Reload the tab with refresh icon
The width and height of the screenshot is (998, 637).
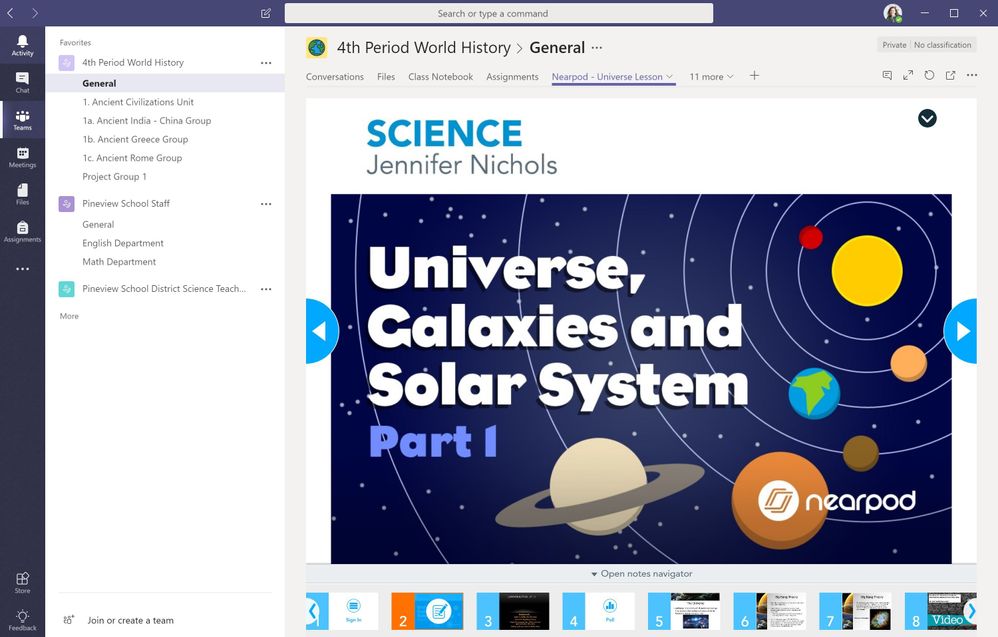coord(929,75)
